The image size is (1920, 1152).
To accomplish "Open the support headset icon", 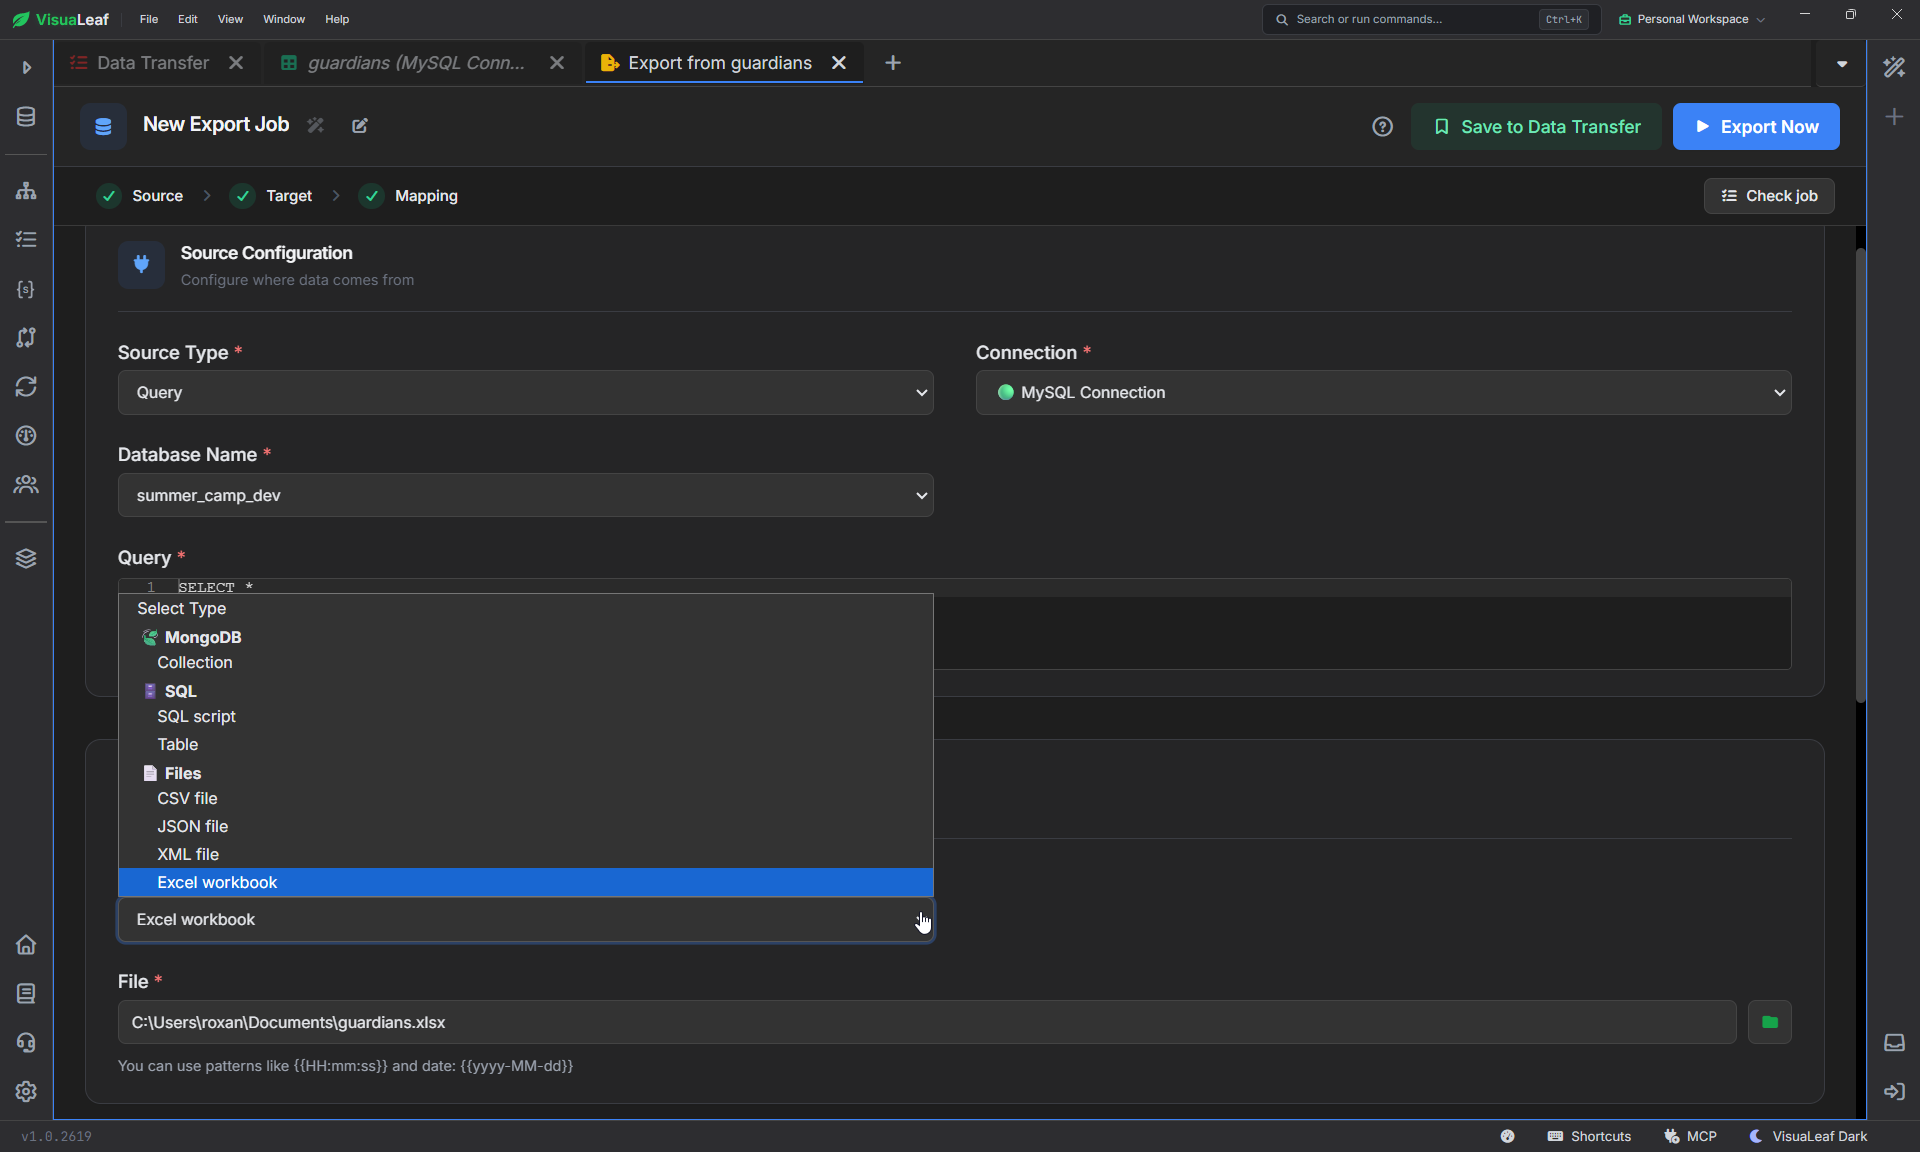I will point(26,1043).
